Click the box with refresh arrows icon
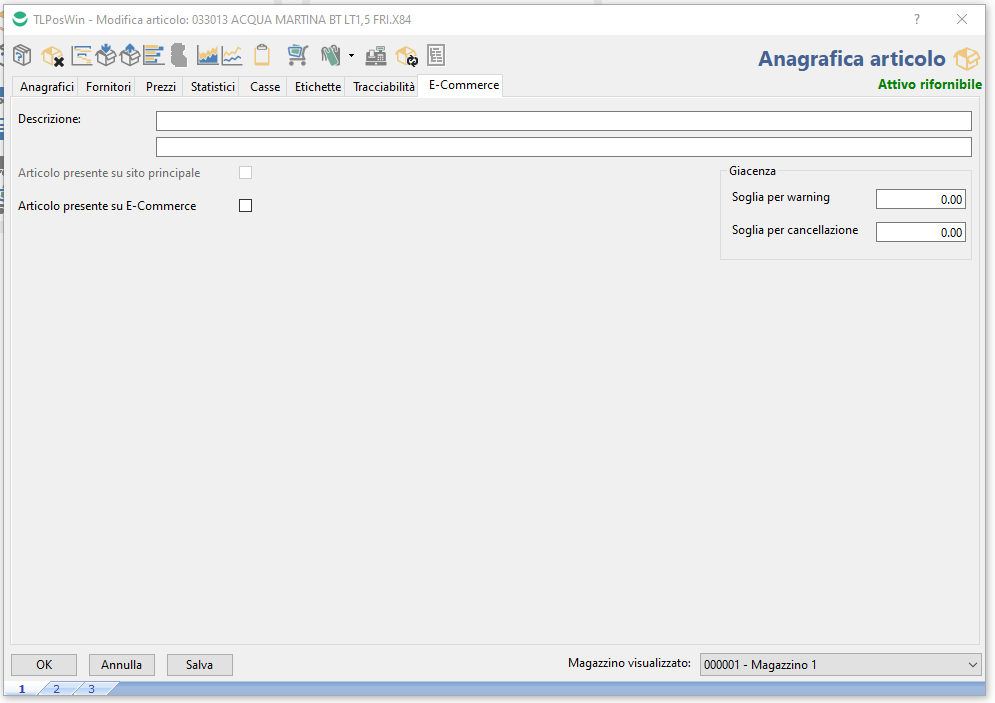995x703 pixels. click(406, 56)
